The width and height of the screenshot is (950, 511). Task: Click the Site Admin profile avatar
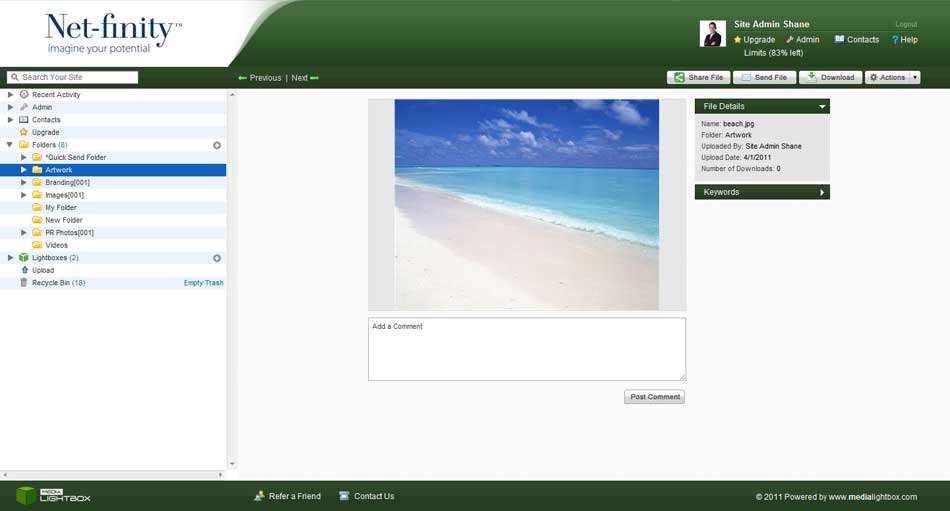[x=712, y=34]
